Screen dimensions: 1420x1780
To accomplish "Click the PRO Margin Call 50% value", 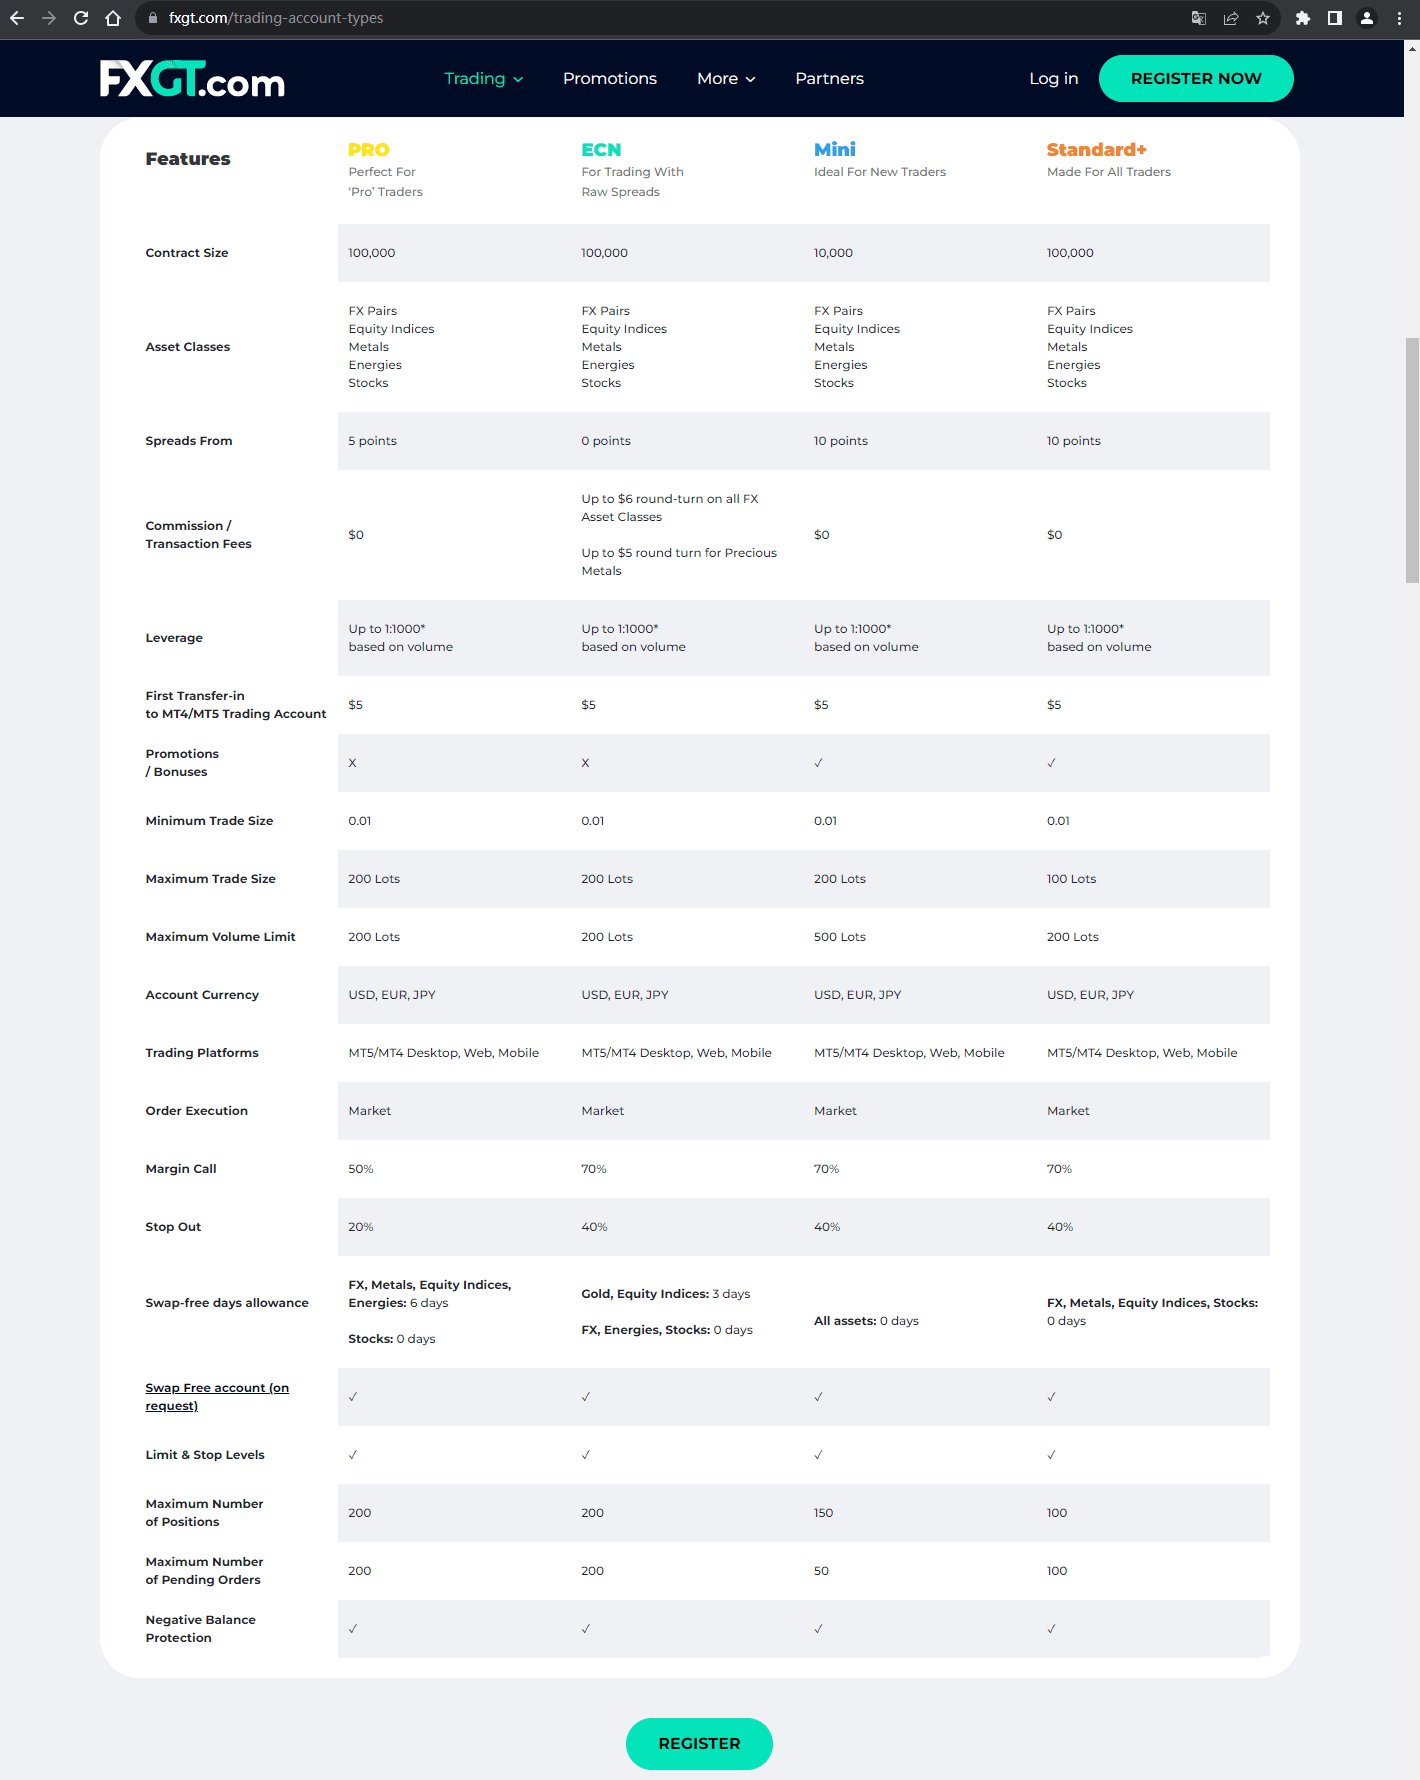I will point(361,1169).
